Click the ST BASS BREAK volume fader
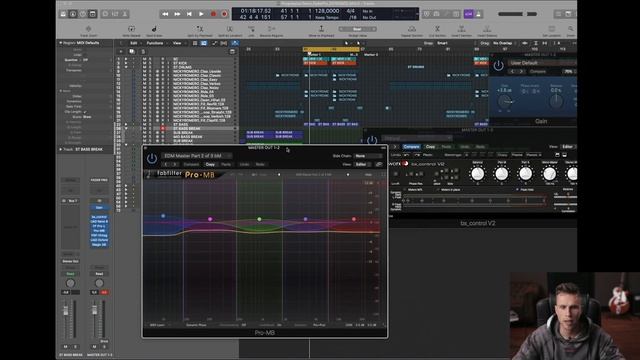The height and width of the screenshot is (360, 640). 66,310
